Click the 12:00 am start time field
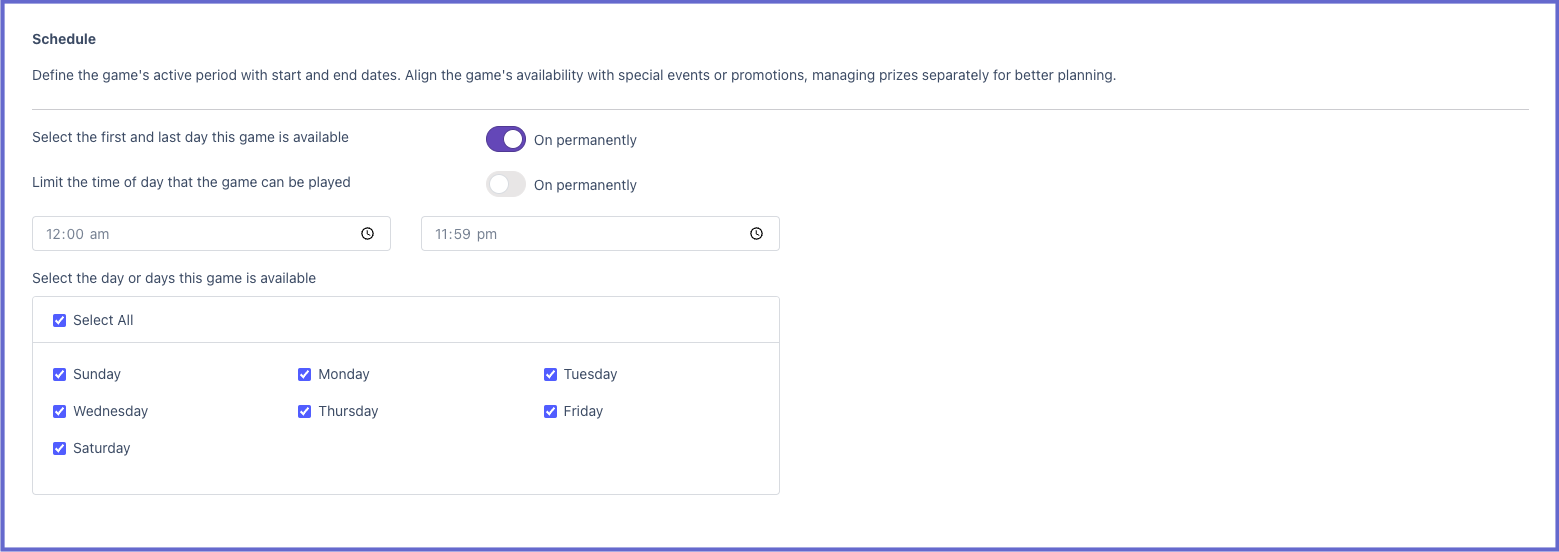The height and width of the screenshot is (552, 1559). click(211, 234)
